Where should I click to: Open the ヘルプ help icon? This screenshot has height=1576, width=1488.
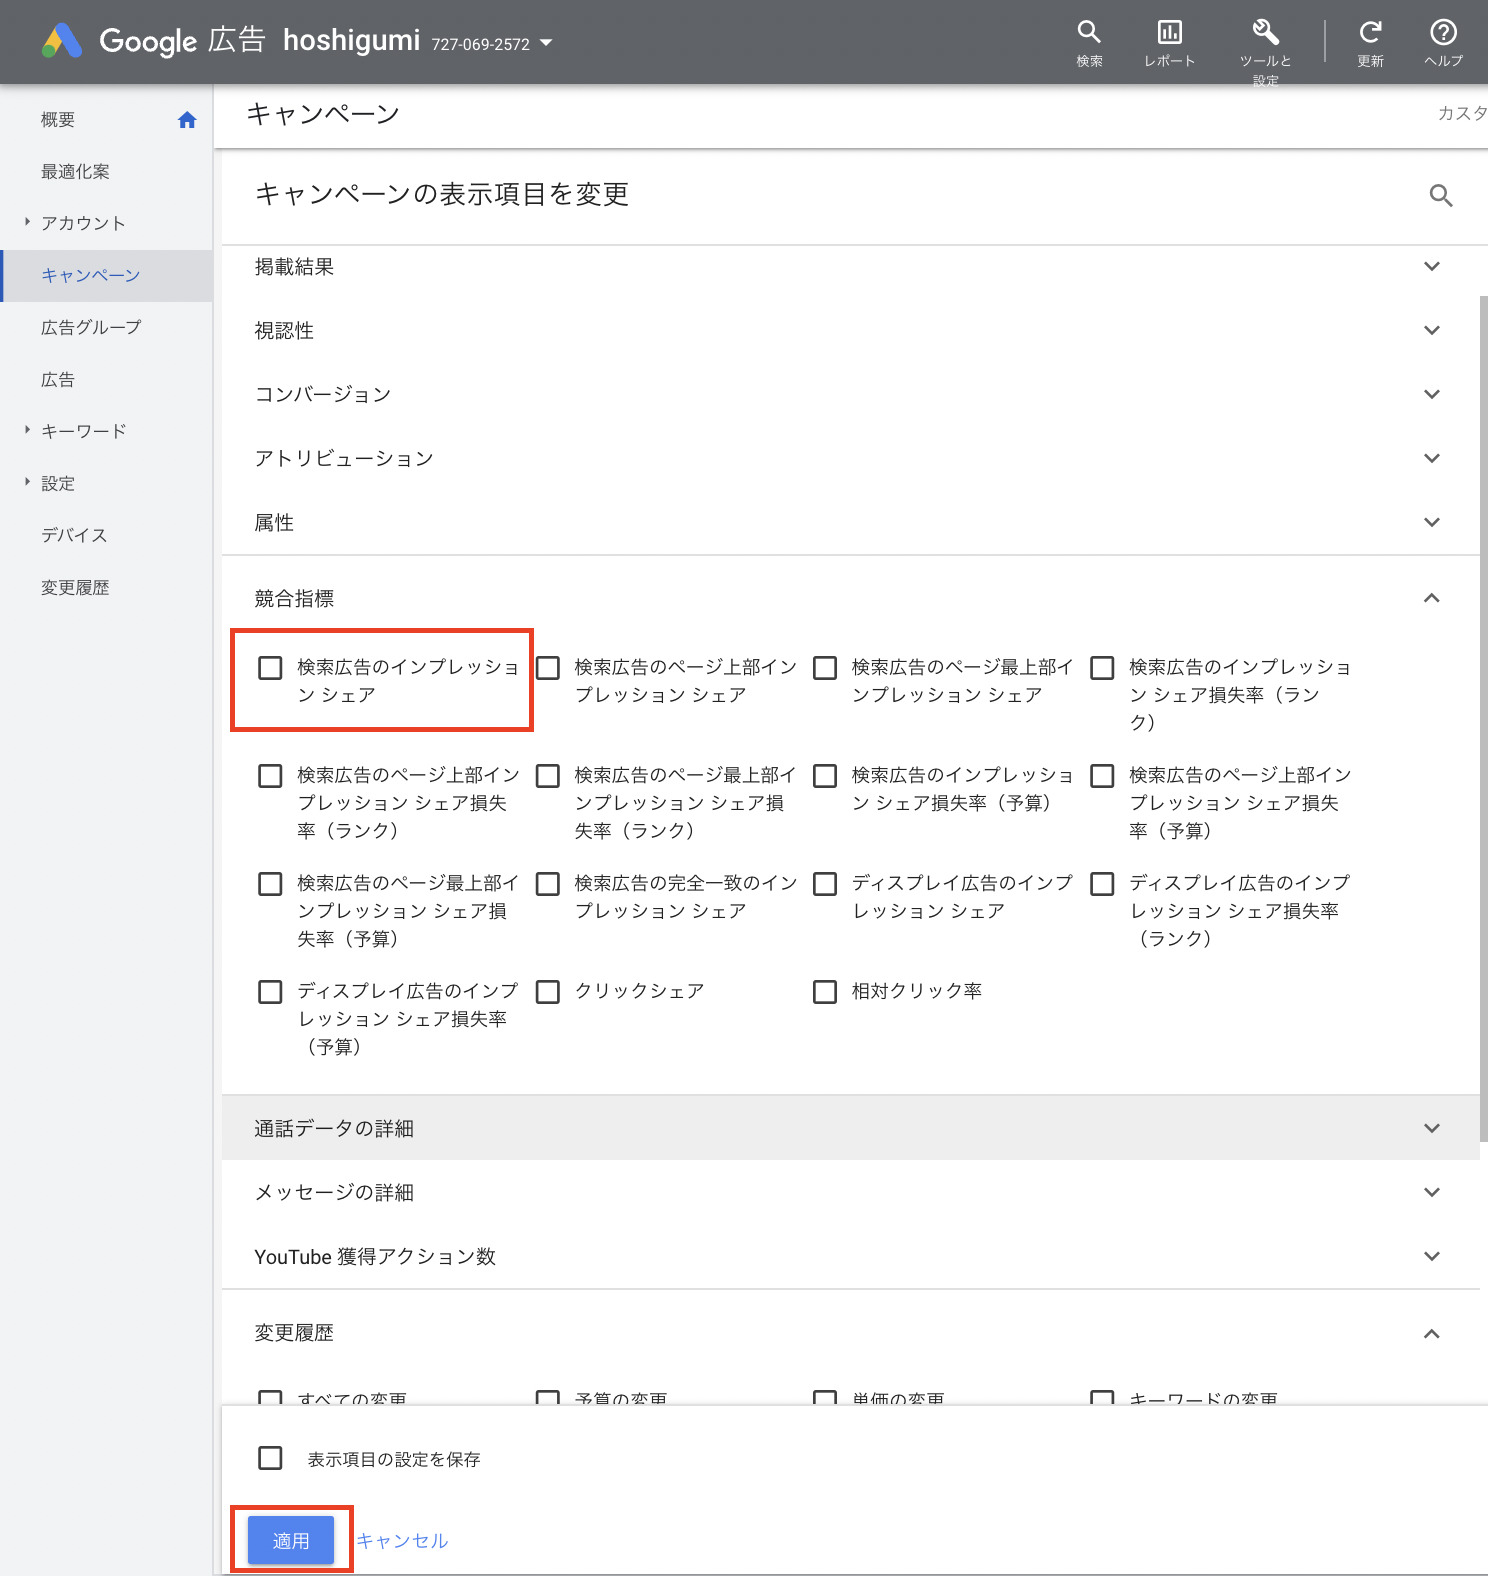coord(1443,33)
